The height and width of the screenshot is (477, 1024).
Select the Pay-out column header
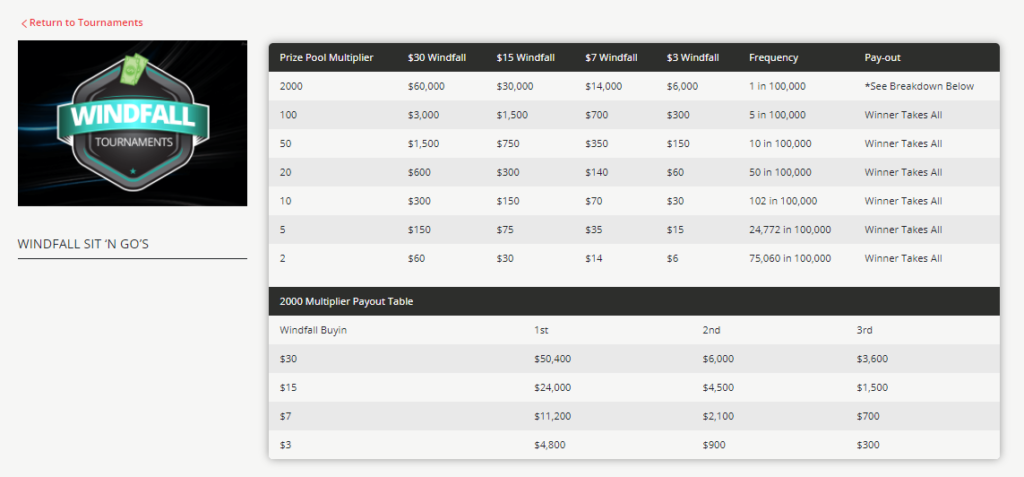[882, 58]
